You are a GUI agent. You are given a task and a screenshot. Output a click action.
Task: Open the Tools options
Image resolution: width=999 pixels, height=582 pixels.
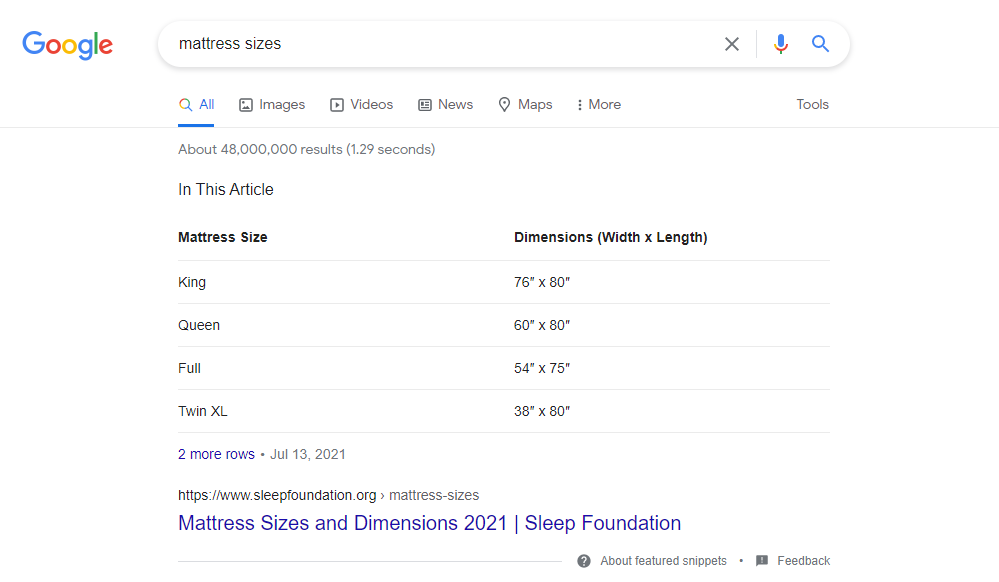812,105
